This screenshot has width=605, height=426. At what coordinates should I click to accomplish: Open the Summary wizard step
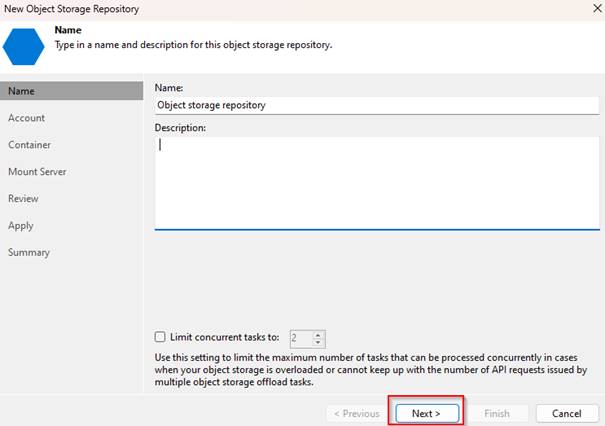coord(29,252)
